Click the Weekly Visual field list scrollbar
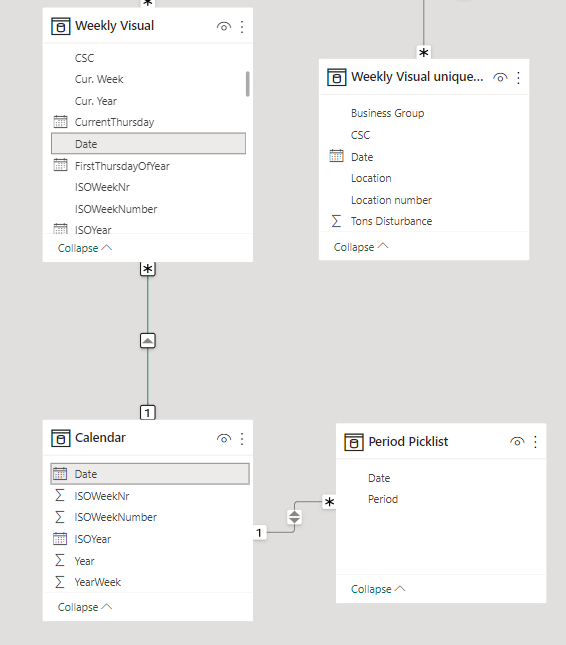This screenshot has width=566, height=645. click(x=248, y=84)
